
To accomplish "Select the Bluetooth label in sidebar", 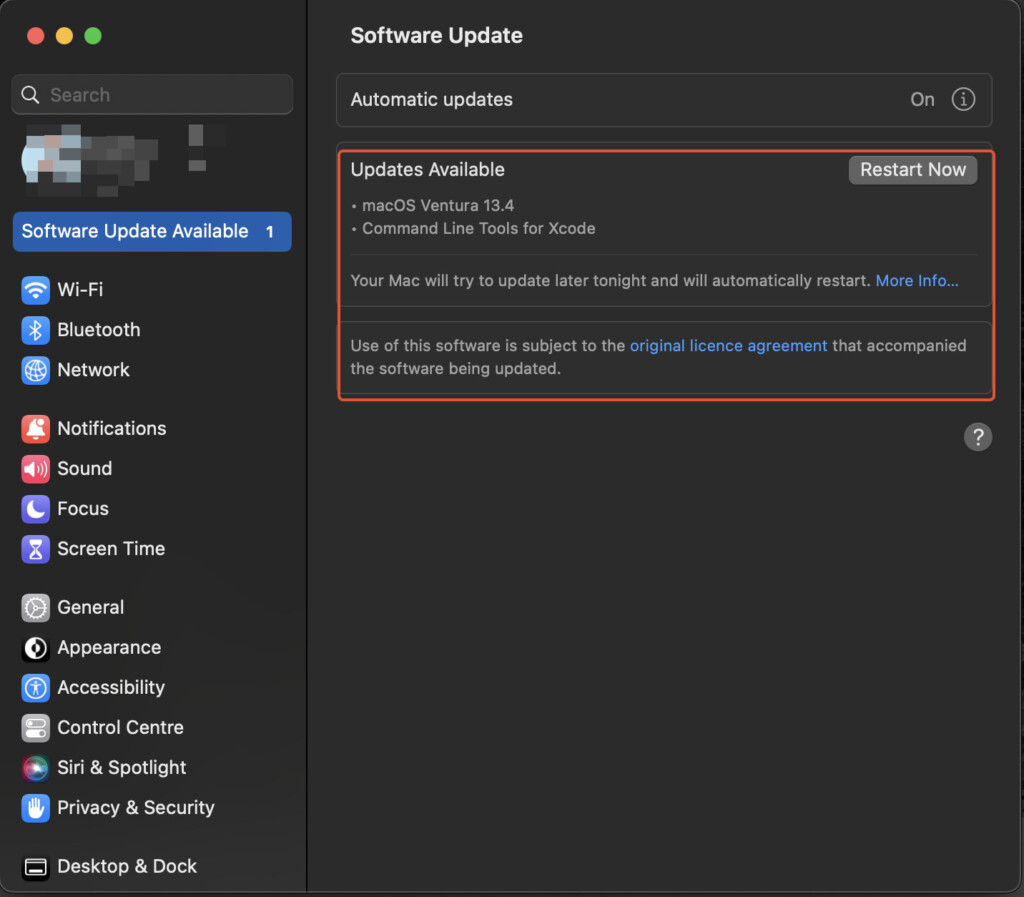I will tap(99, 330).
